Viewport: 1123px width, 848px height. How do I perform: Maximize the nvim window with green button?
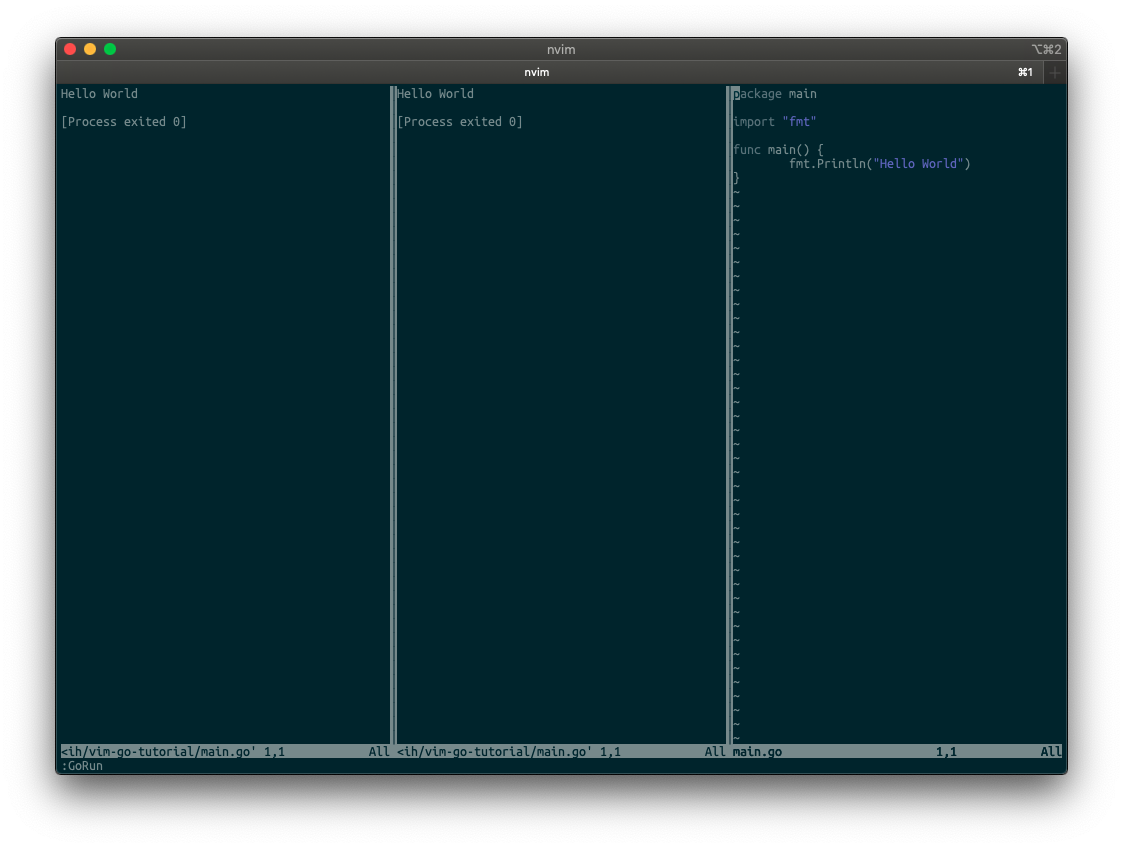click(110, 49)
